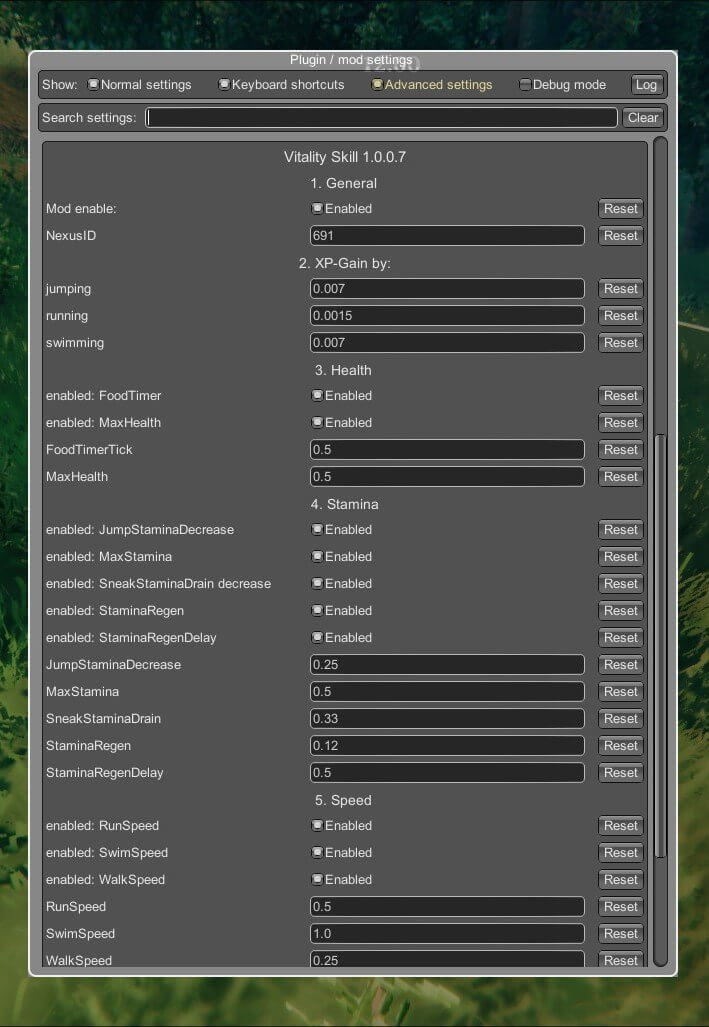This screenshot has width=709, height=1027.
Task: Toggle the enabled: MaxHealth checkbox
Action: [x=317, y=423]
